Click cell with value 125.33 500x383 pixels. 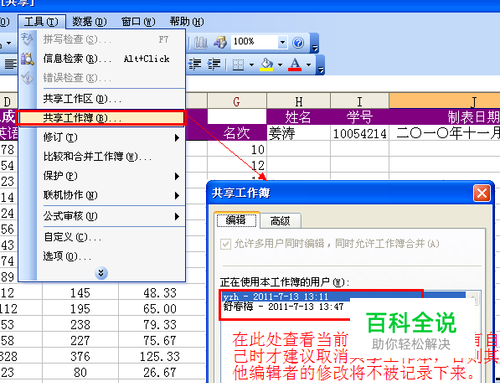(x=162, y=356)
